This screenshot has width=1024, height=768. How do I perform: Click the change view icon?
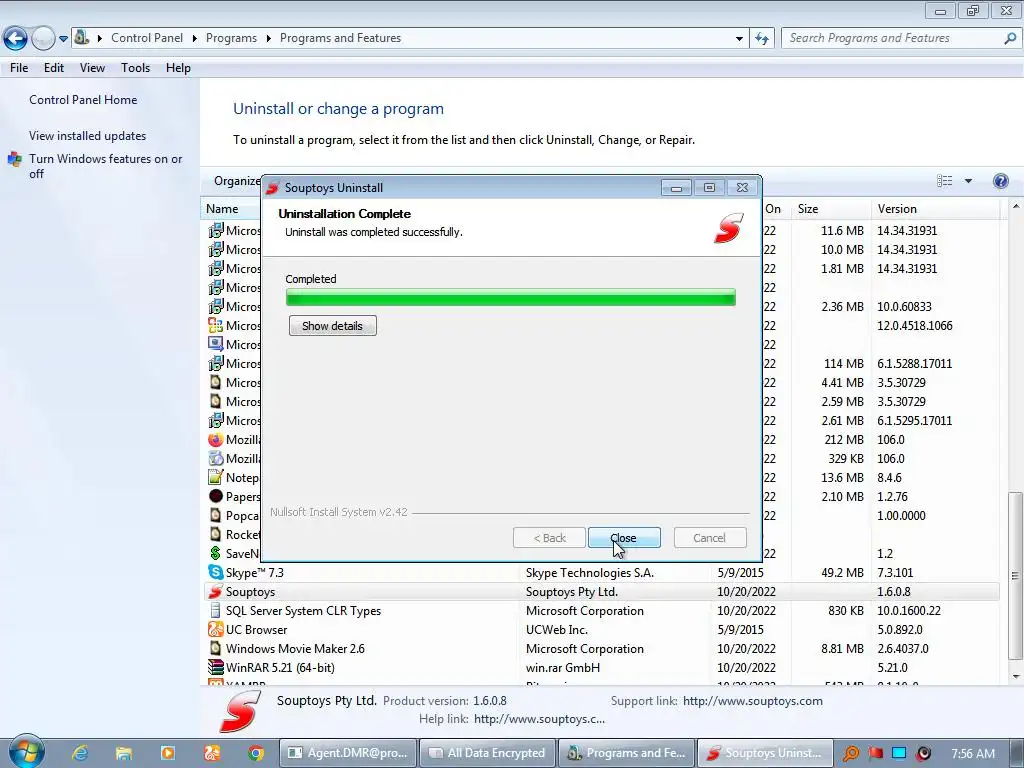944,181
